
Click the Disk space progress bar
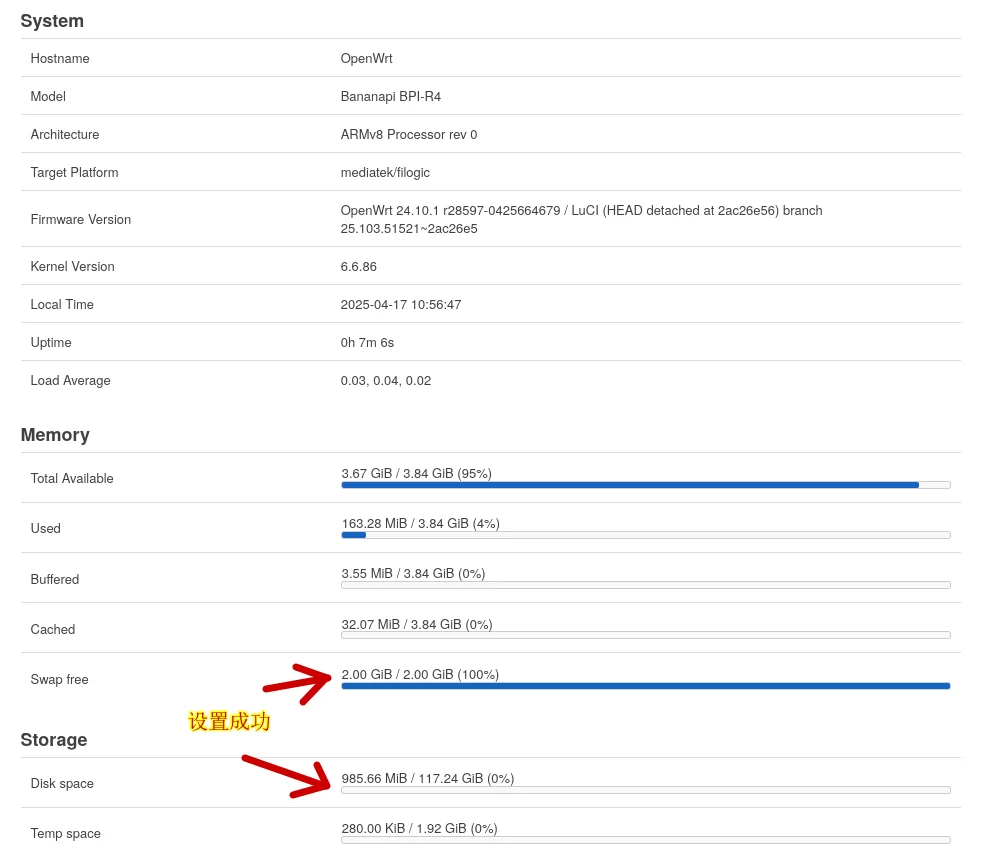point(646,790)
